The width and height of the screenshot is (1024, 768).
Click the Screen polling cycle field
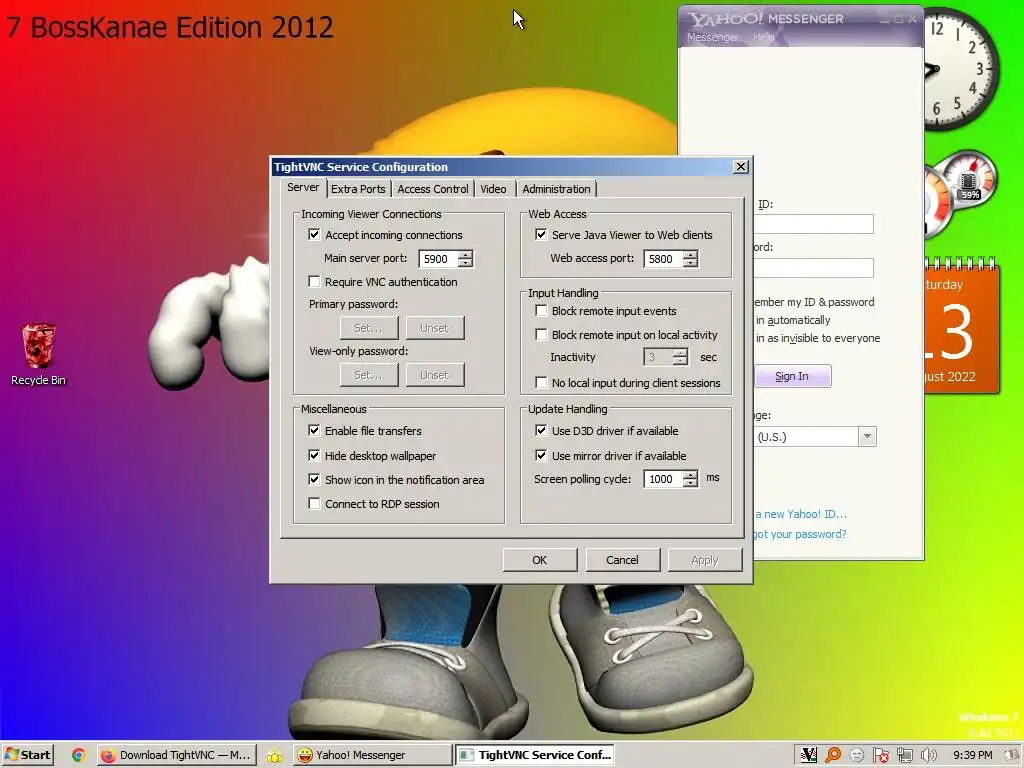click(x=664, y=479)
